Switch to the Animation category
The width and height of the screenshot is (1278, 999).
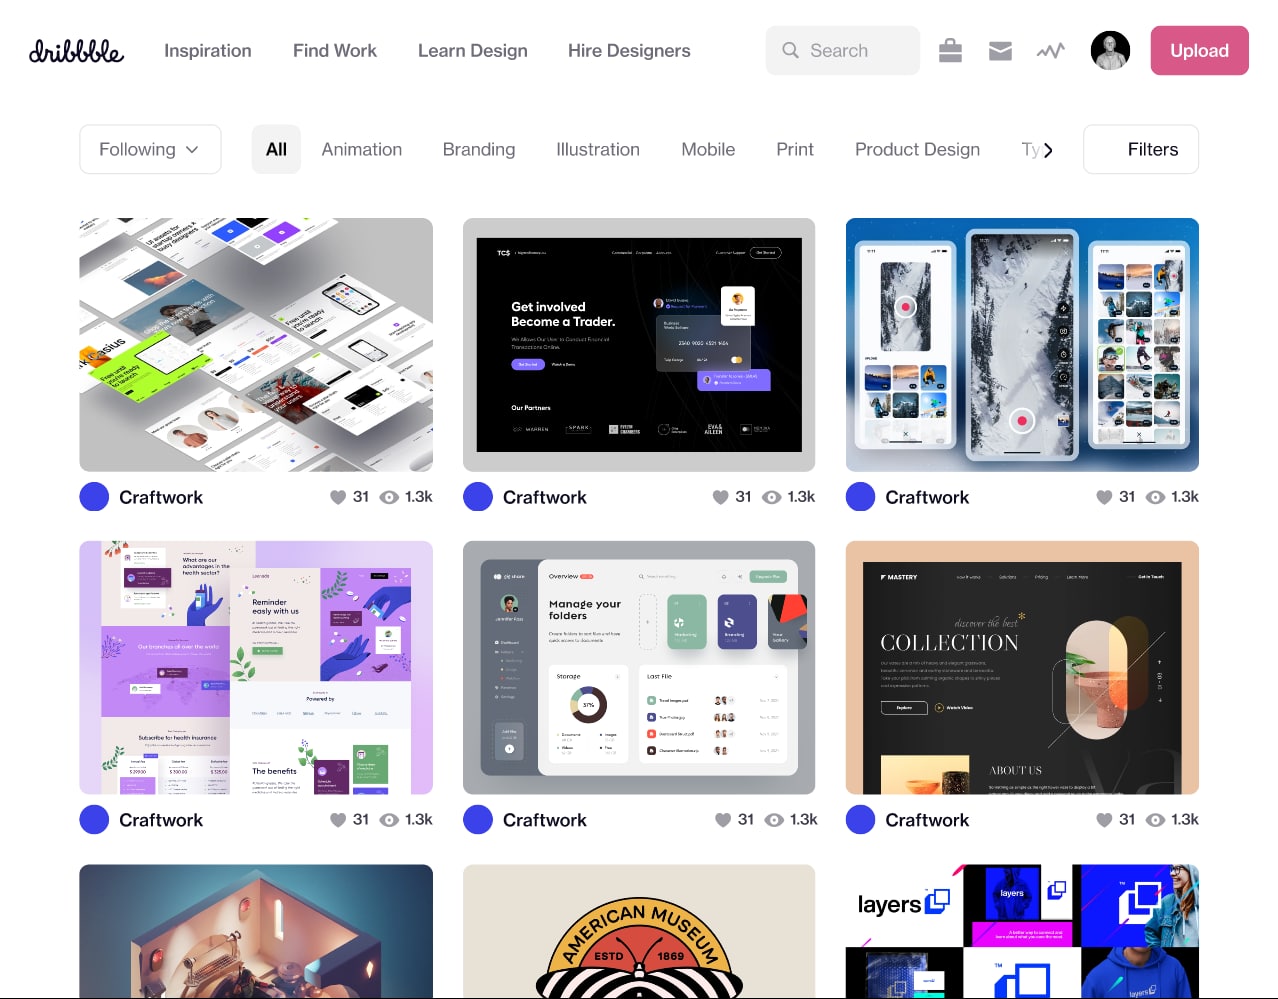362,149
